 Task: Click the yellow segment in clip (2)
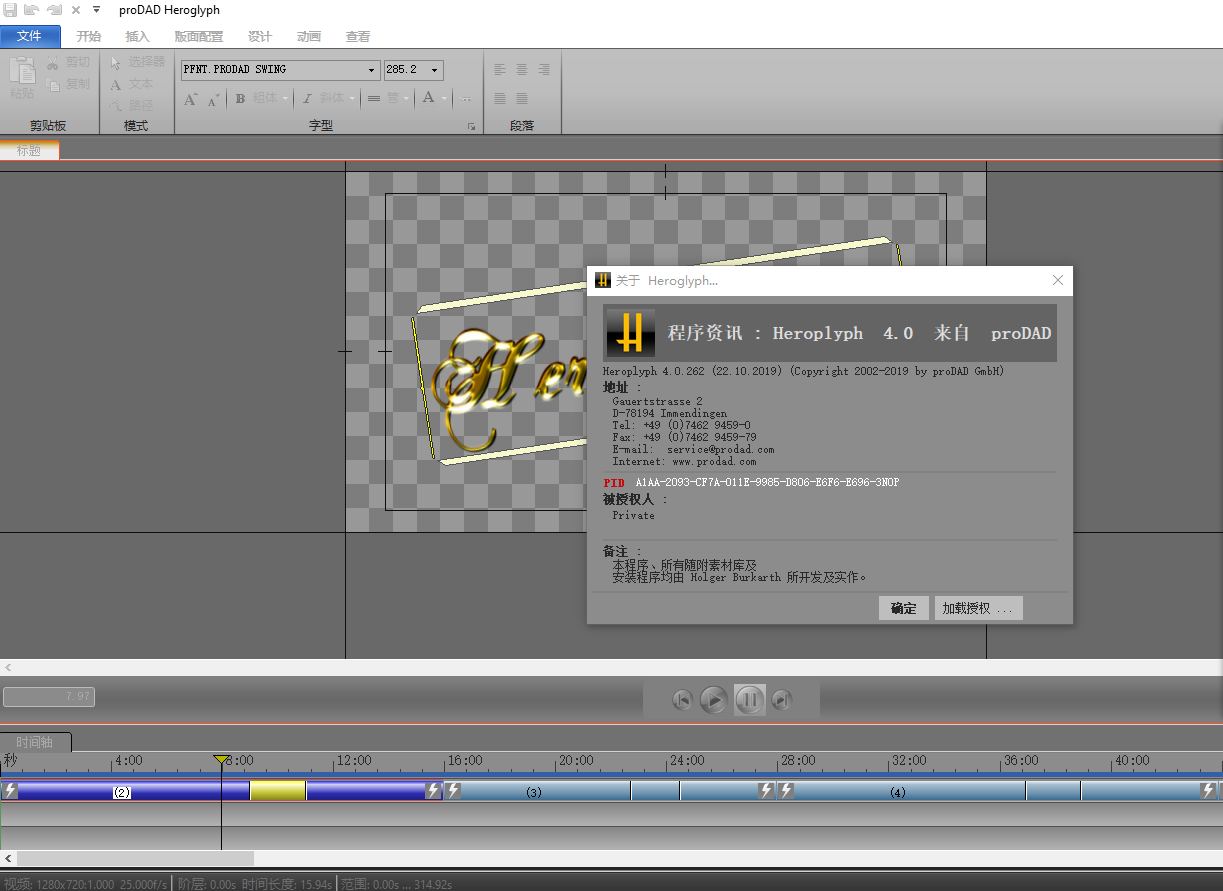(x=278, y=791)
